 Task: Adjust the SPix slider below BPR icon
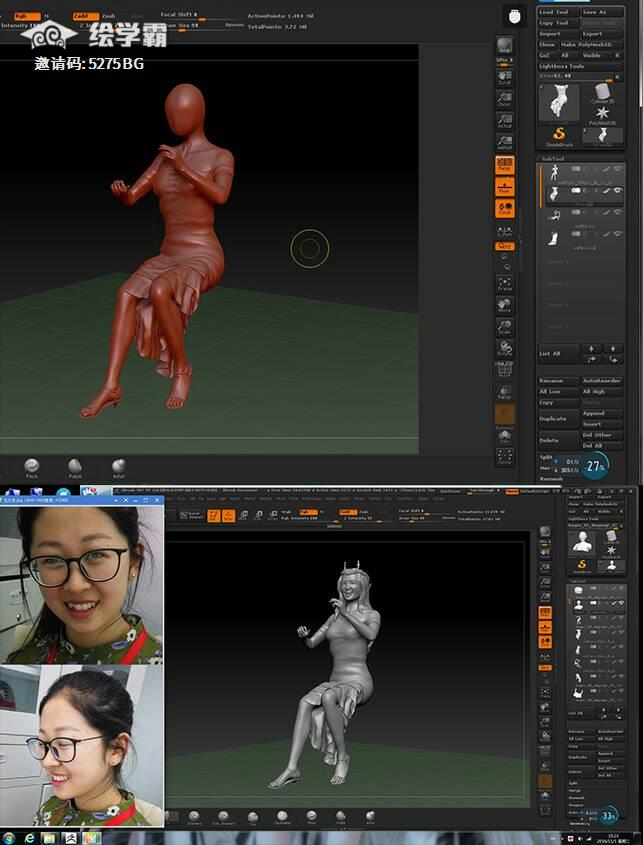click(x=505, y=61)
